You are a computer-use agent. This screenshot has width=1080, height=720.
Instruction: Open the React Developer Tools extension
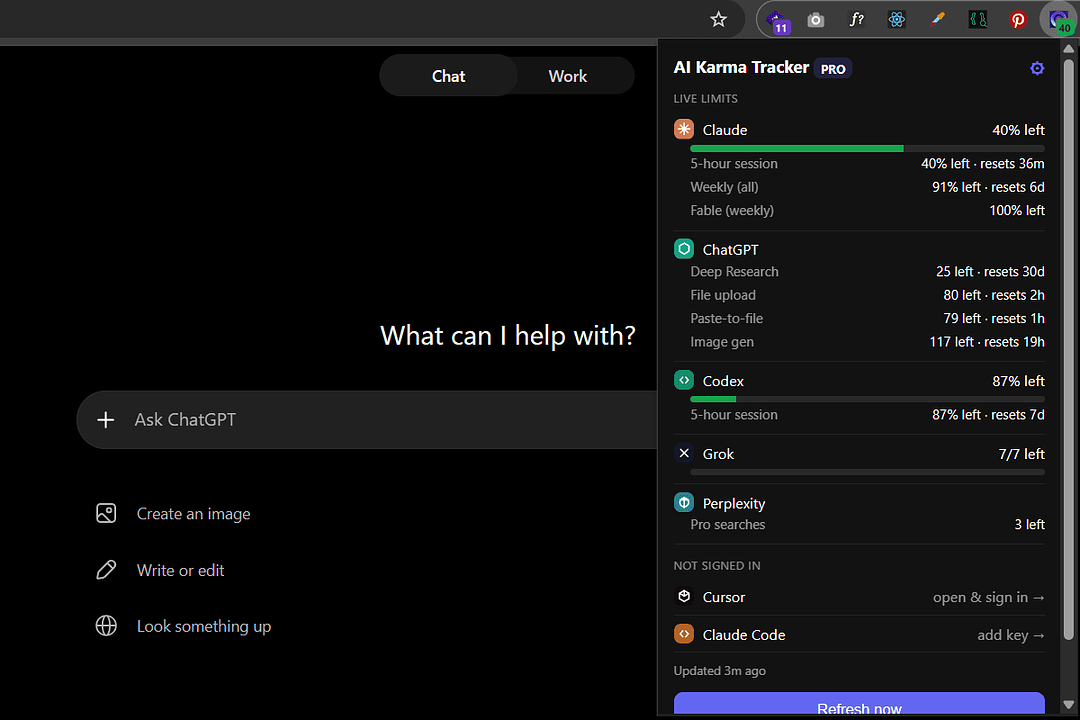[x=896, y=19]
